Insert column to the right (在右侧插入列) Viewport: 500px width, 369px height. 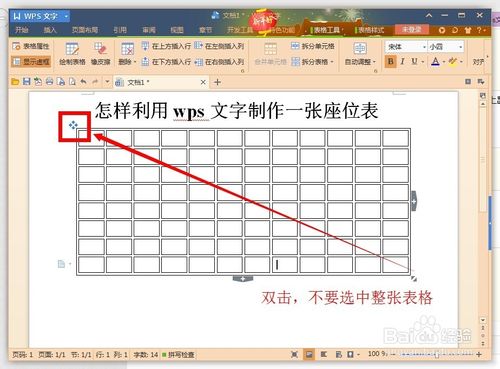click(219, 62)
